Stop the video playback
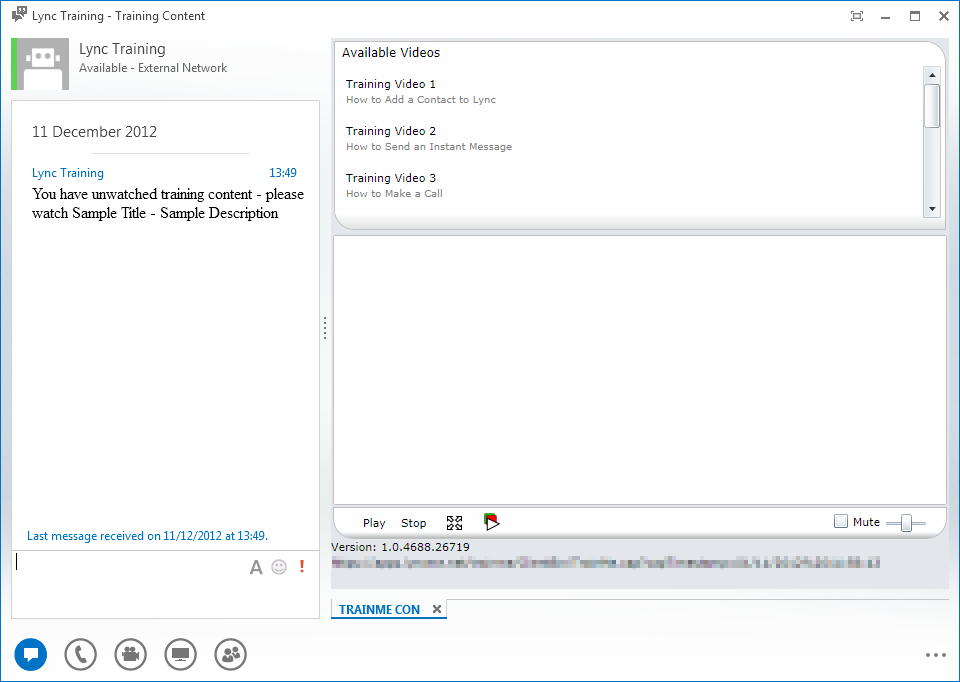Image resolution: width=960 pixels, height=682 pixels. point(413,523)
